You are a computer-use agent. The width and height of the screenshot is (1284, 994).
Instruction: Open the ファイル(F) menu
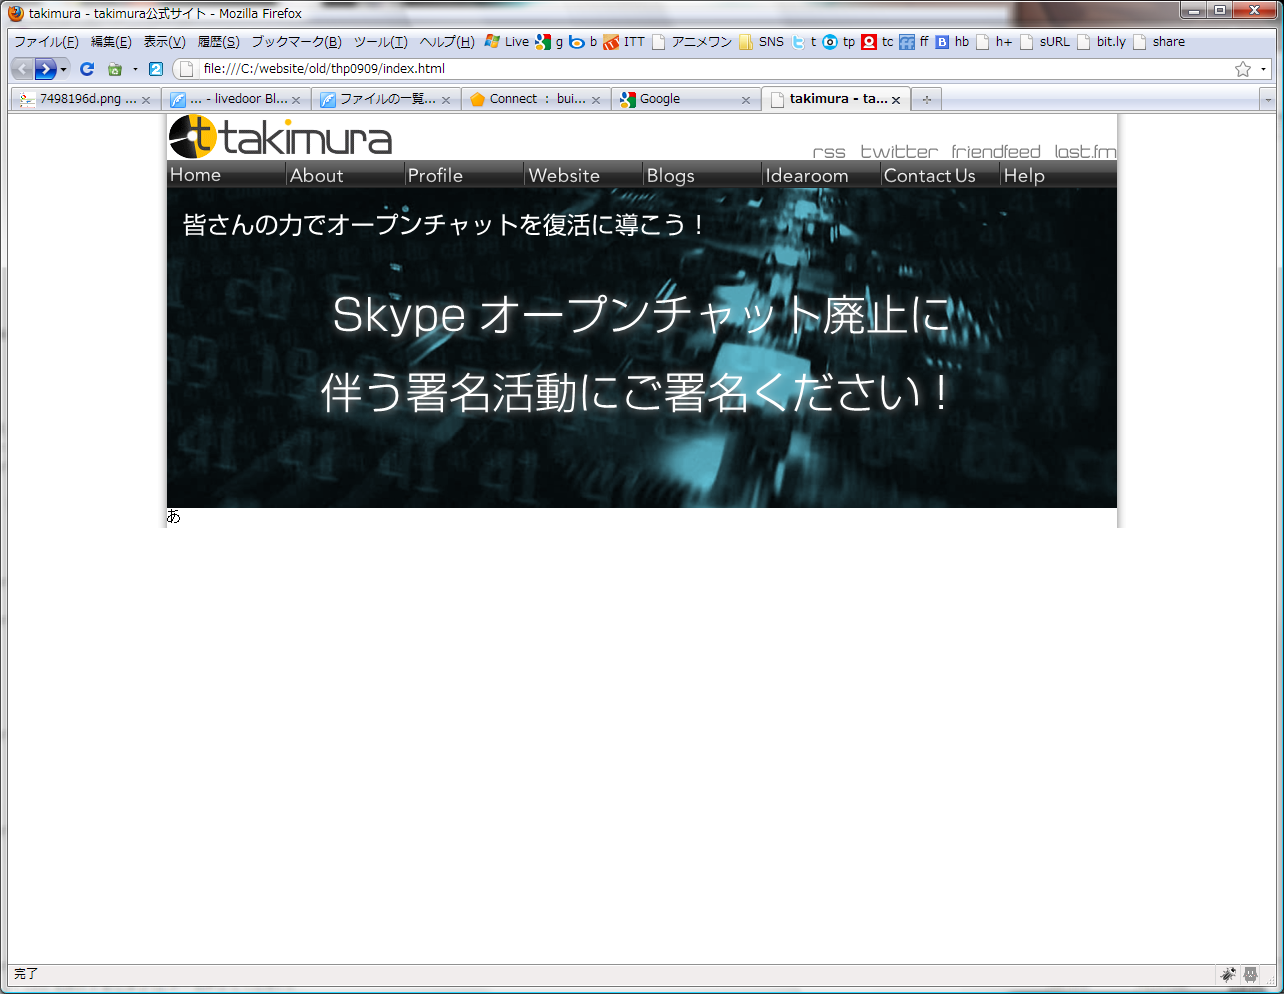click(46, 42)
